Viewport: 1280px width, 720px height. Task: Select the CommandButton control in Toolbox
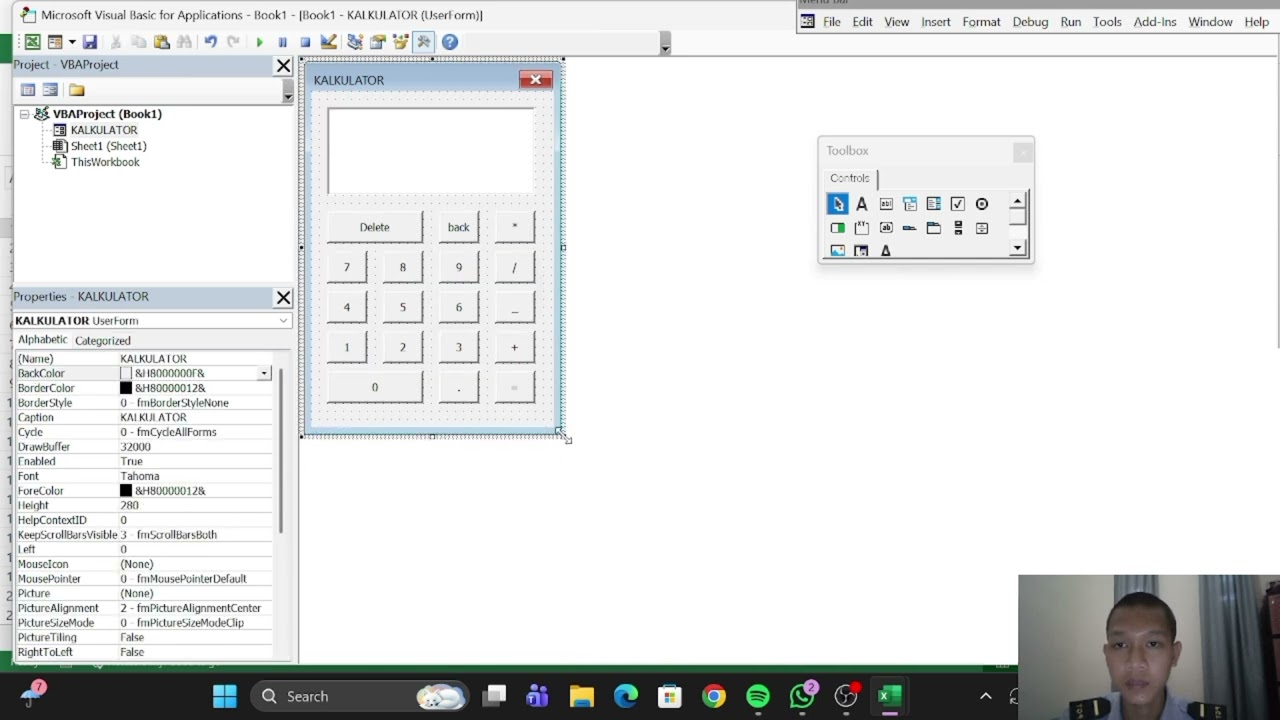coord(886,228)
